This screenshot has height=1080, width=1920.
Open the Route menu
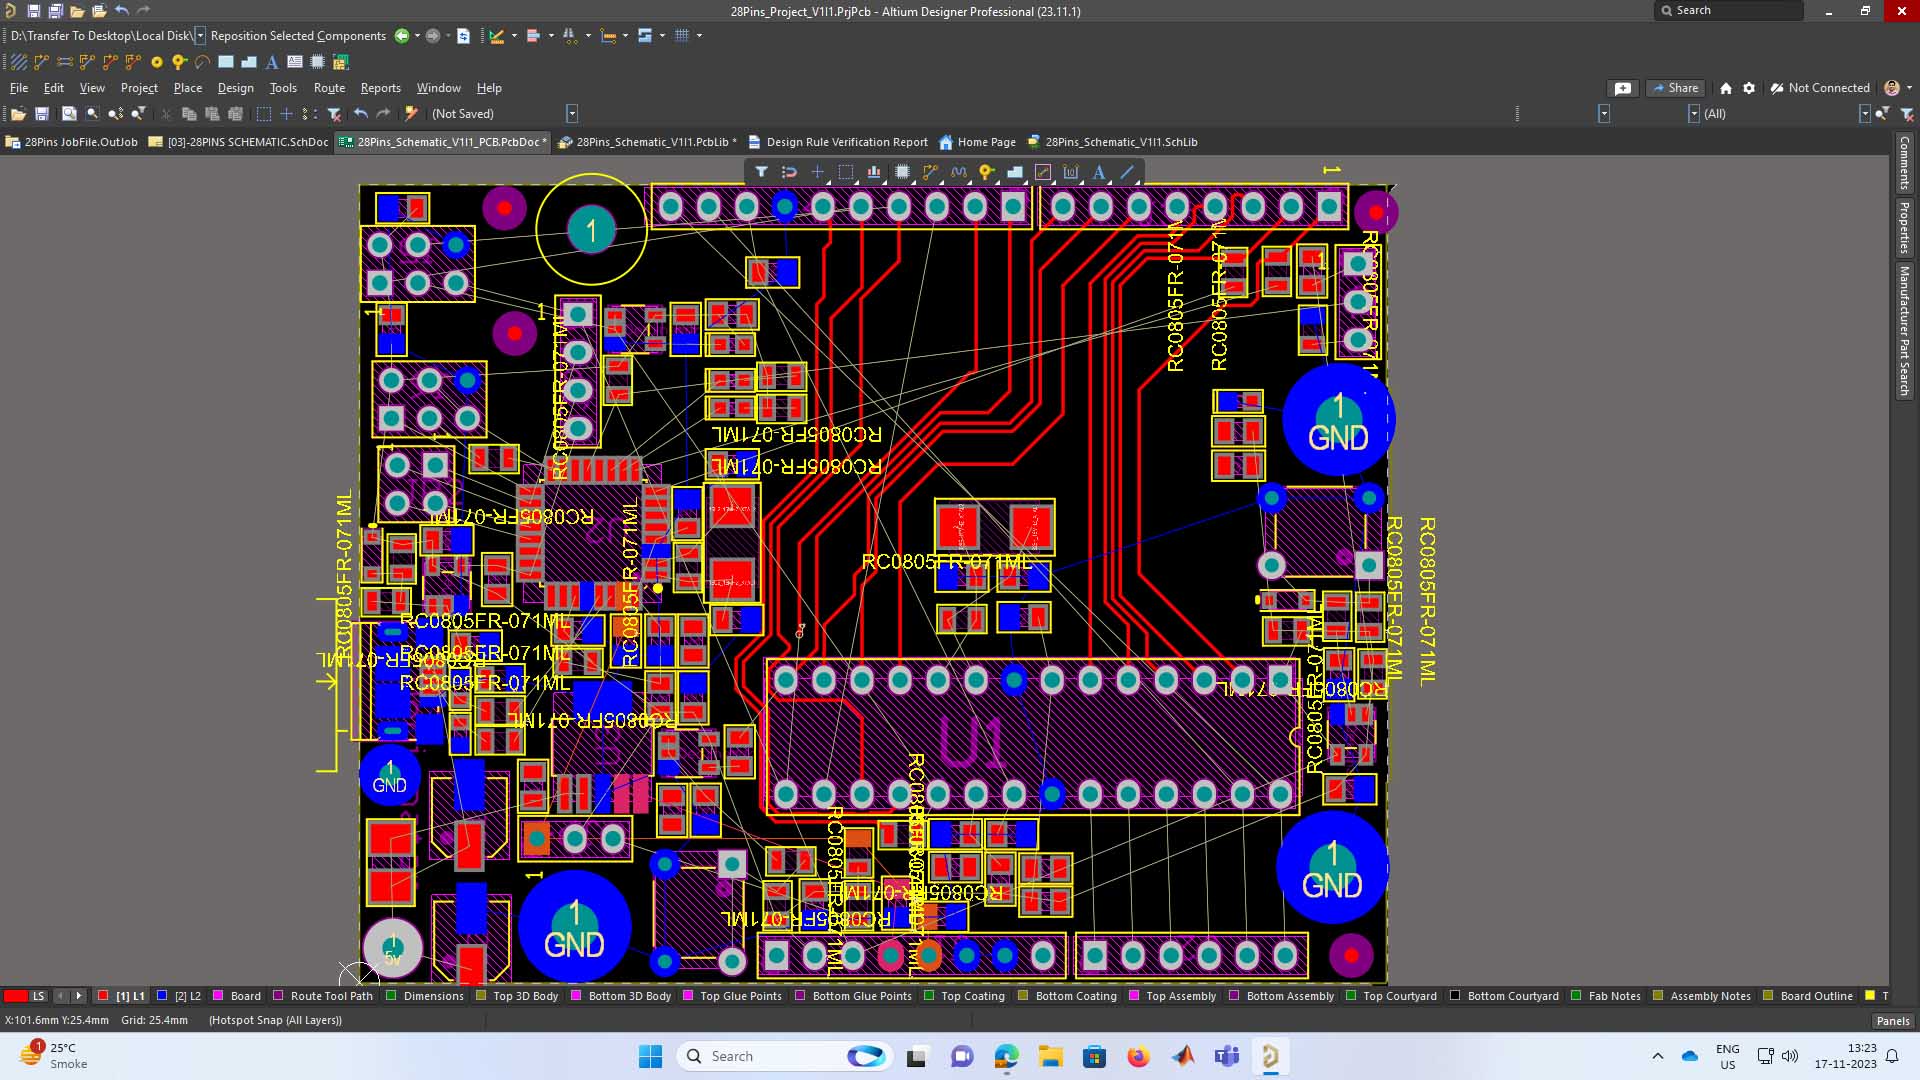click(329, 88)
